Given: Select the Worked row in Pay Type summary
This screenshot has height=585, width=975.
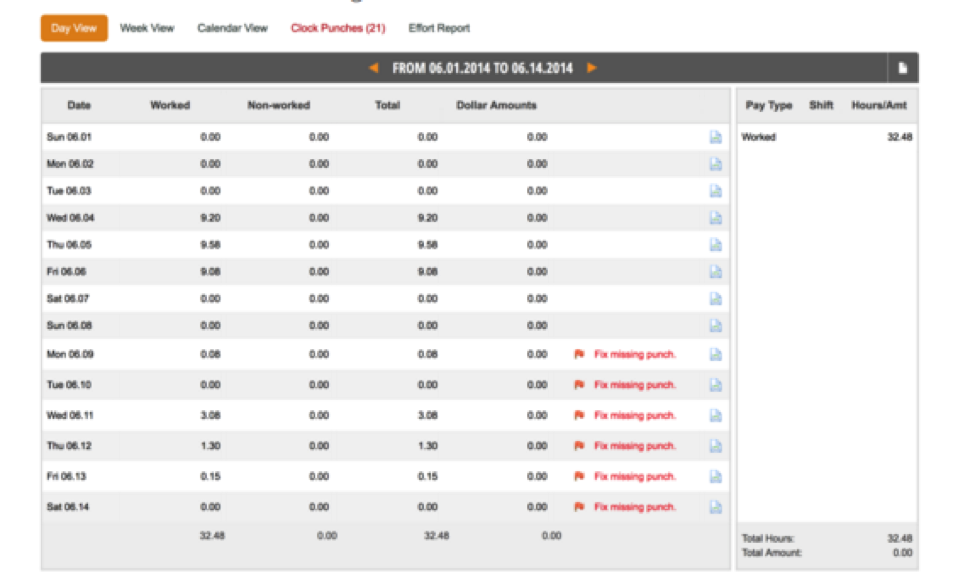Looking at the screenshot, I should click(x=758, y=137).
